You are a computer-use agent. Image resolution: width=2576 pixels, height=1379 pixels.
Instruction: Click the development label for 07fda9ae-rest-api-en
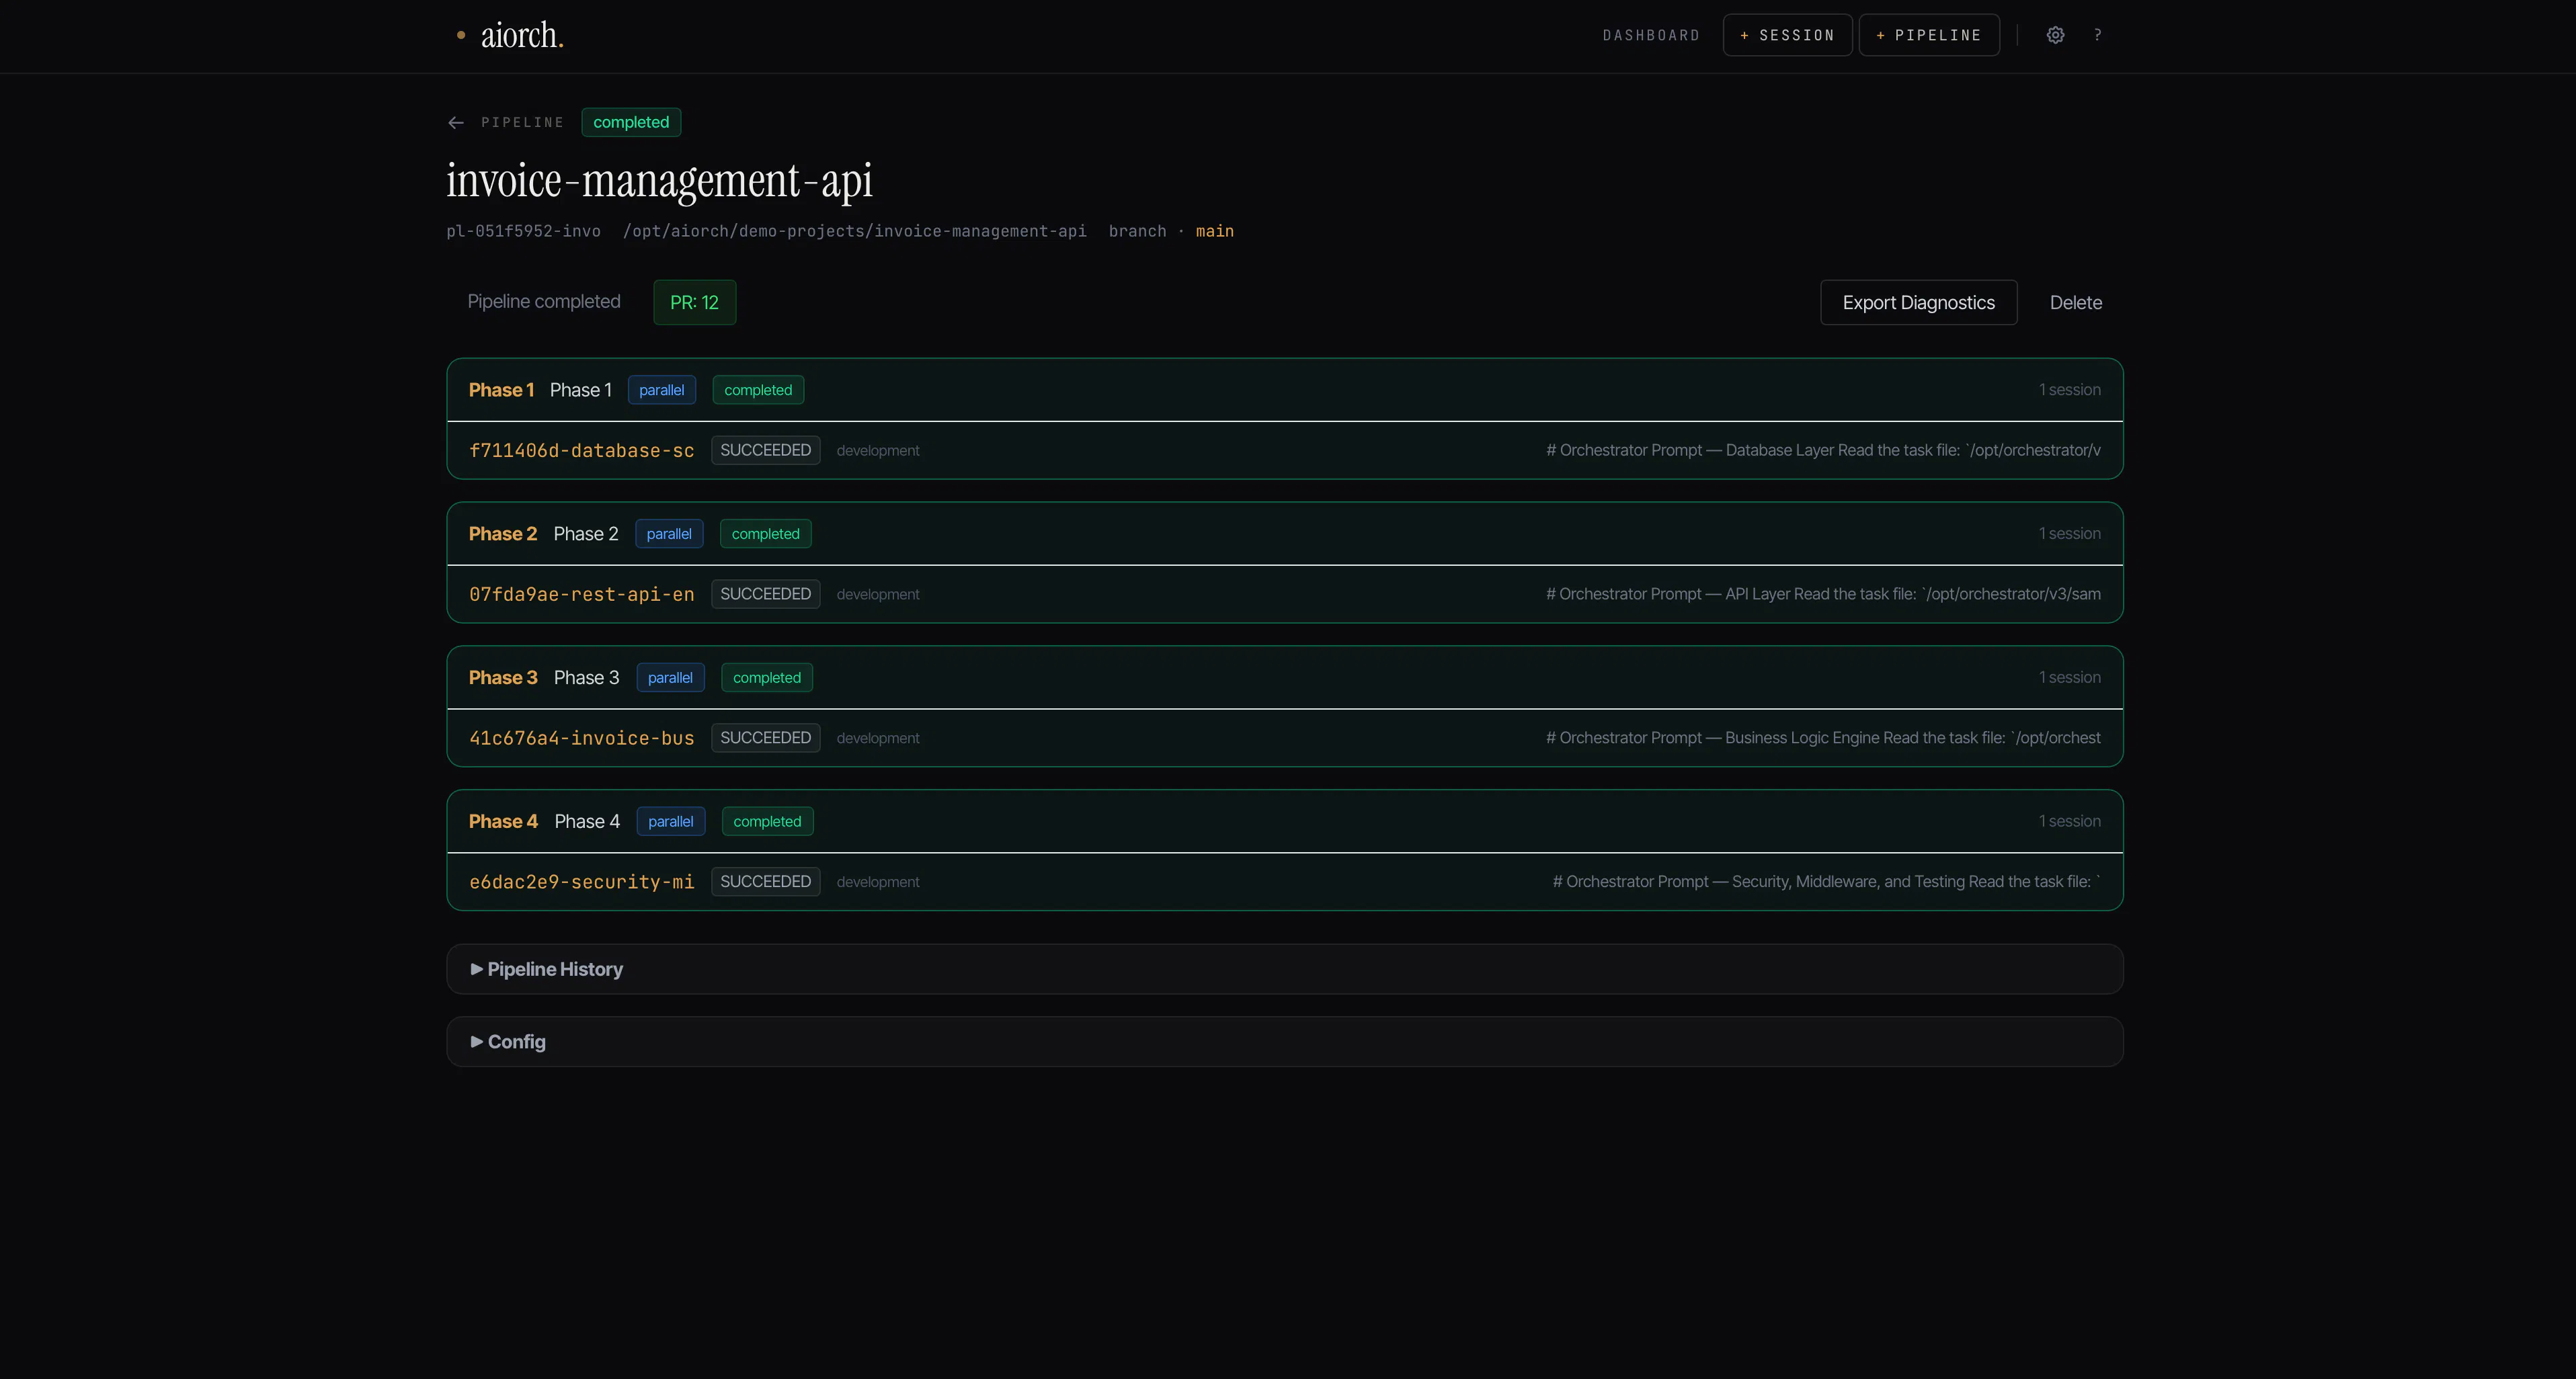[878, 595]
